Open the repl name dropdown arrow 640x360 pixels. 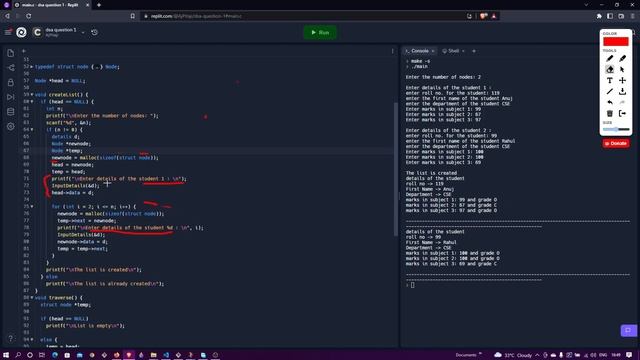click(83, 33)
